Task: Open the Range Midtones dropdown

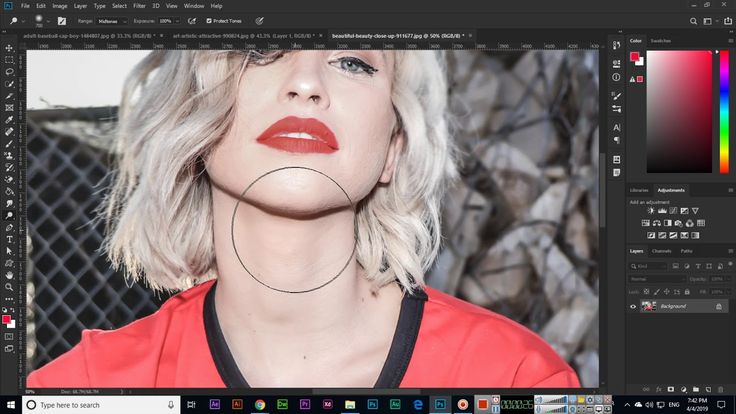Action: 112,21
